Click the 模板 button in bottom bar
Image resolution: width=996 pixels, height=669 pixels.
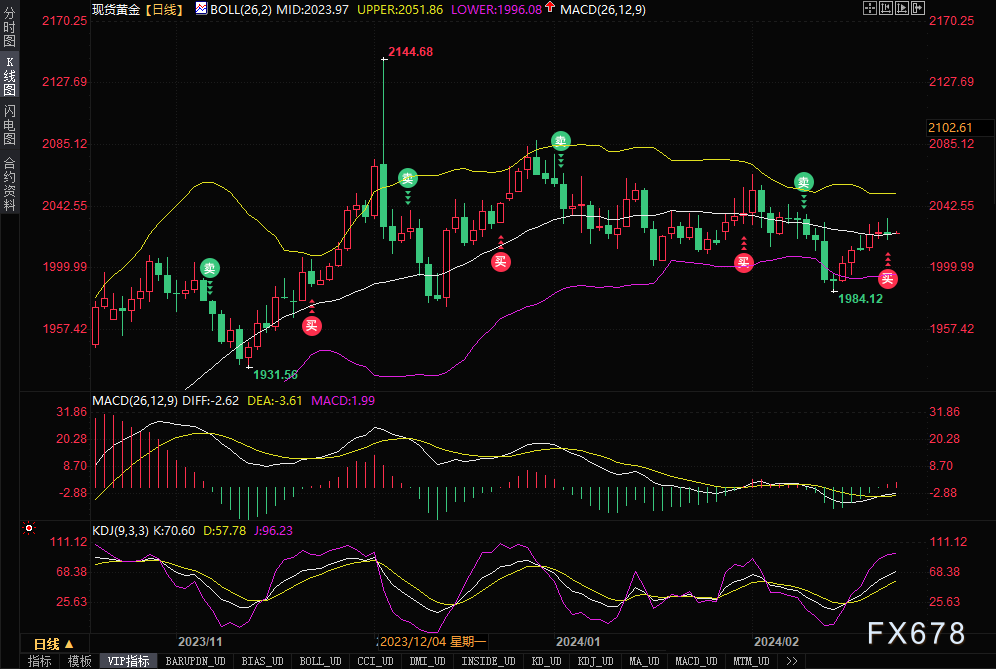point(79,661)
